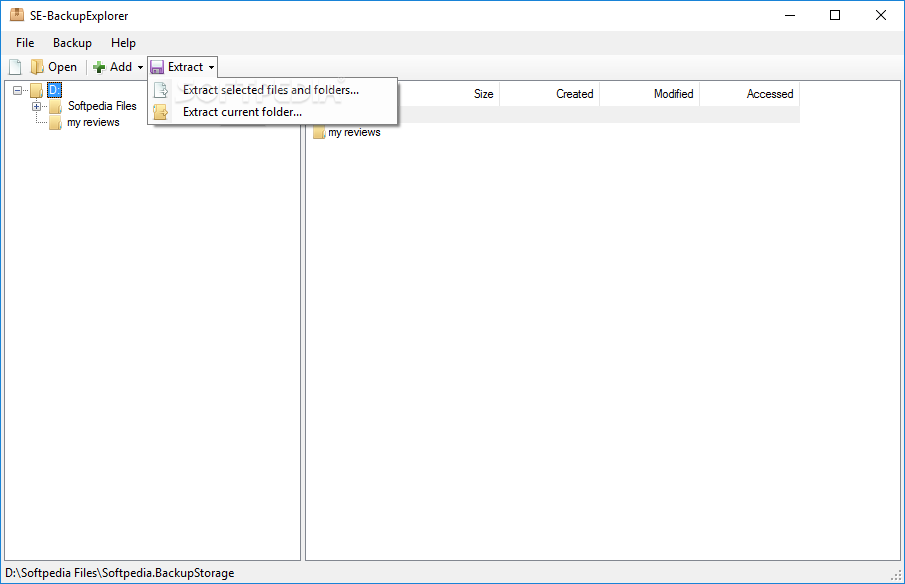This screenshot has width=905, height=584.
Task: Select Softpedia Files in the tree
Action: coord(102,106)
